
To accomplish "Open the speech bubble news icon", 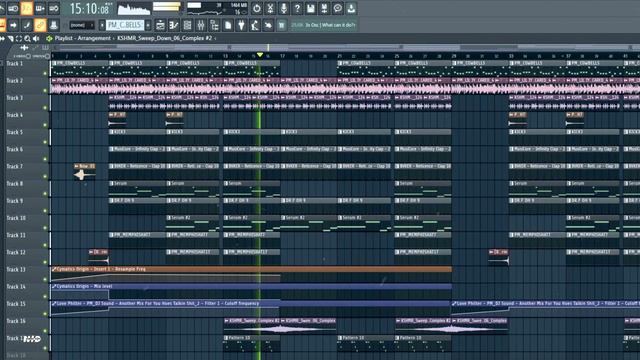I will click(338, 8).
